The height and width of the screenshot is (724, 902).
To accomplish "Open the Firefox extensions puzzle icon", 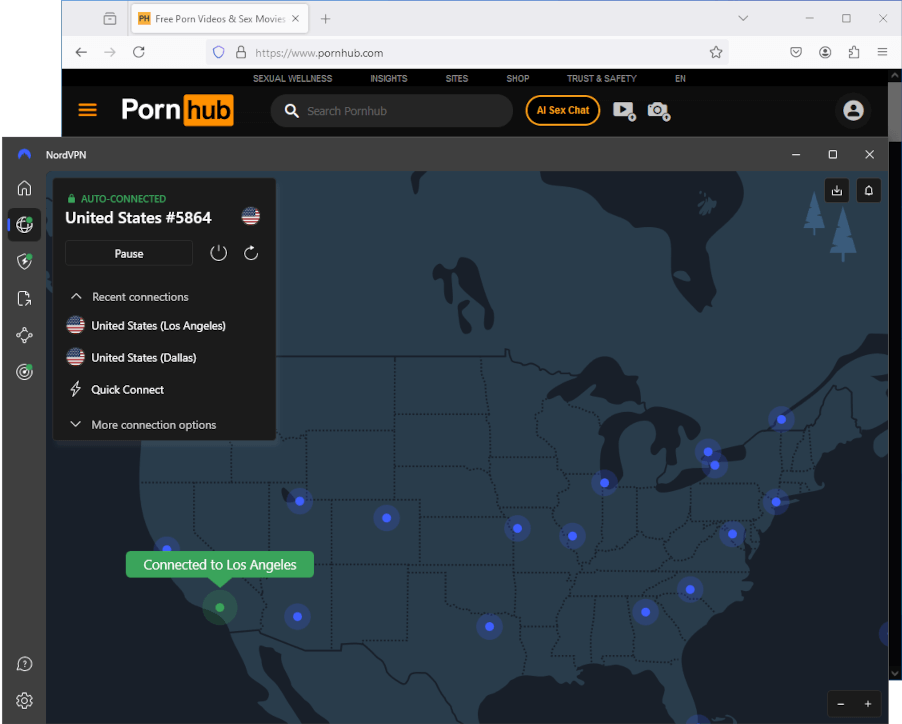I will point(854,52).
